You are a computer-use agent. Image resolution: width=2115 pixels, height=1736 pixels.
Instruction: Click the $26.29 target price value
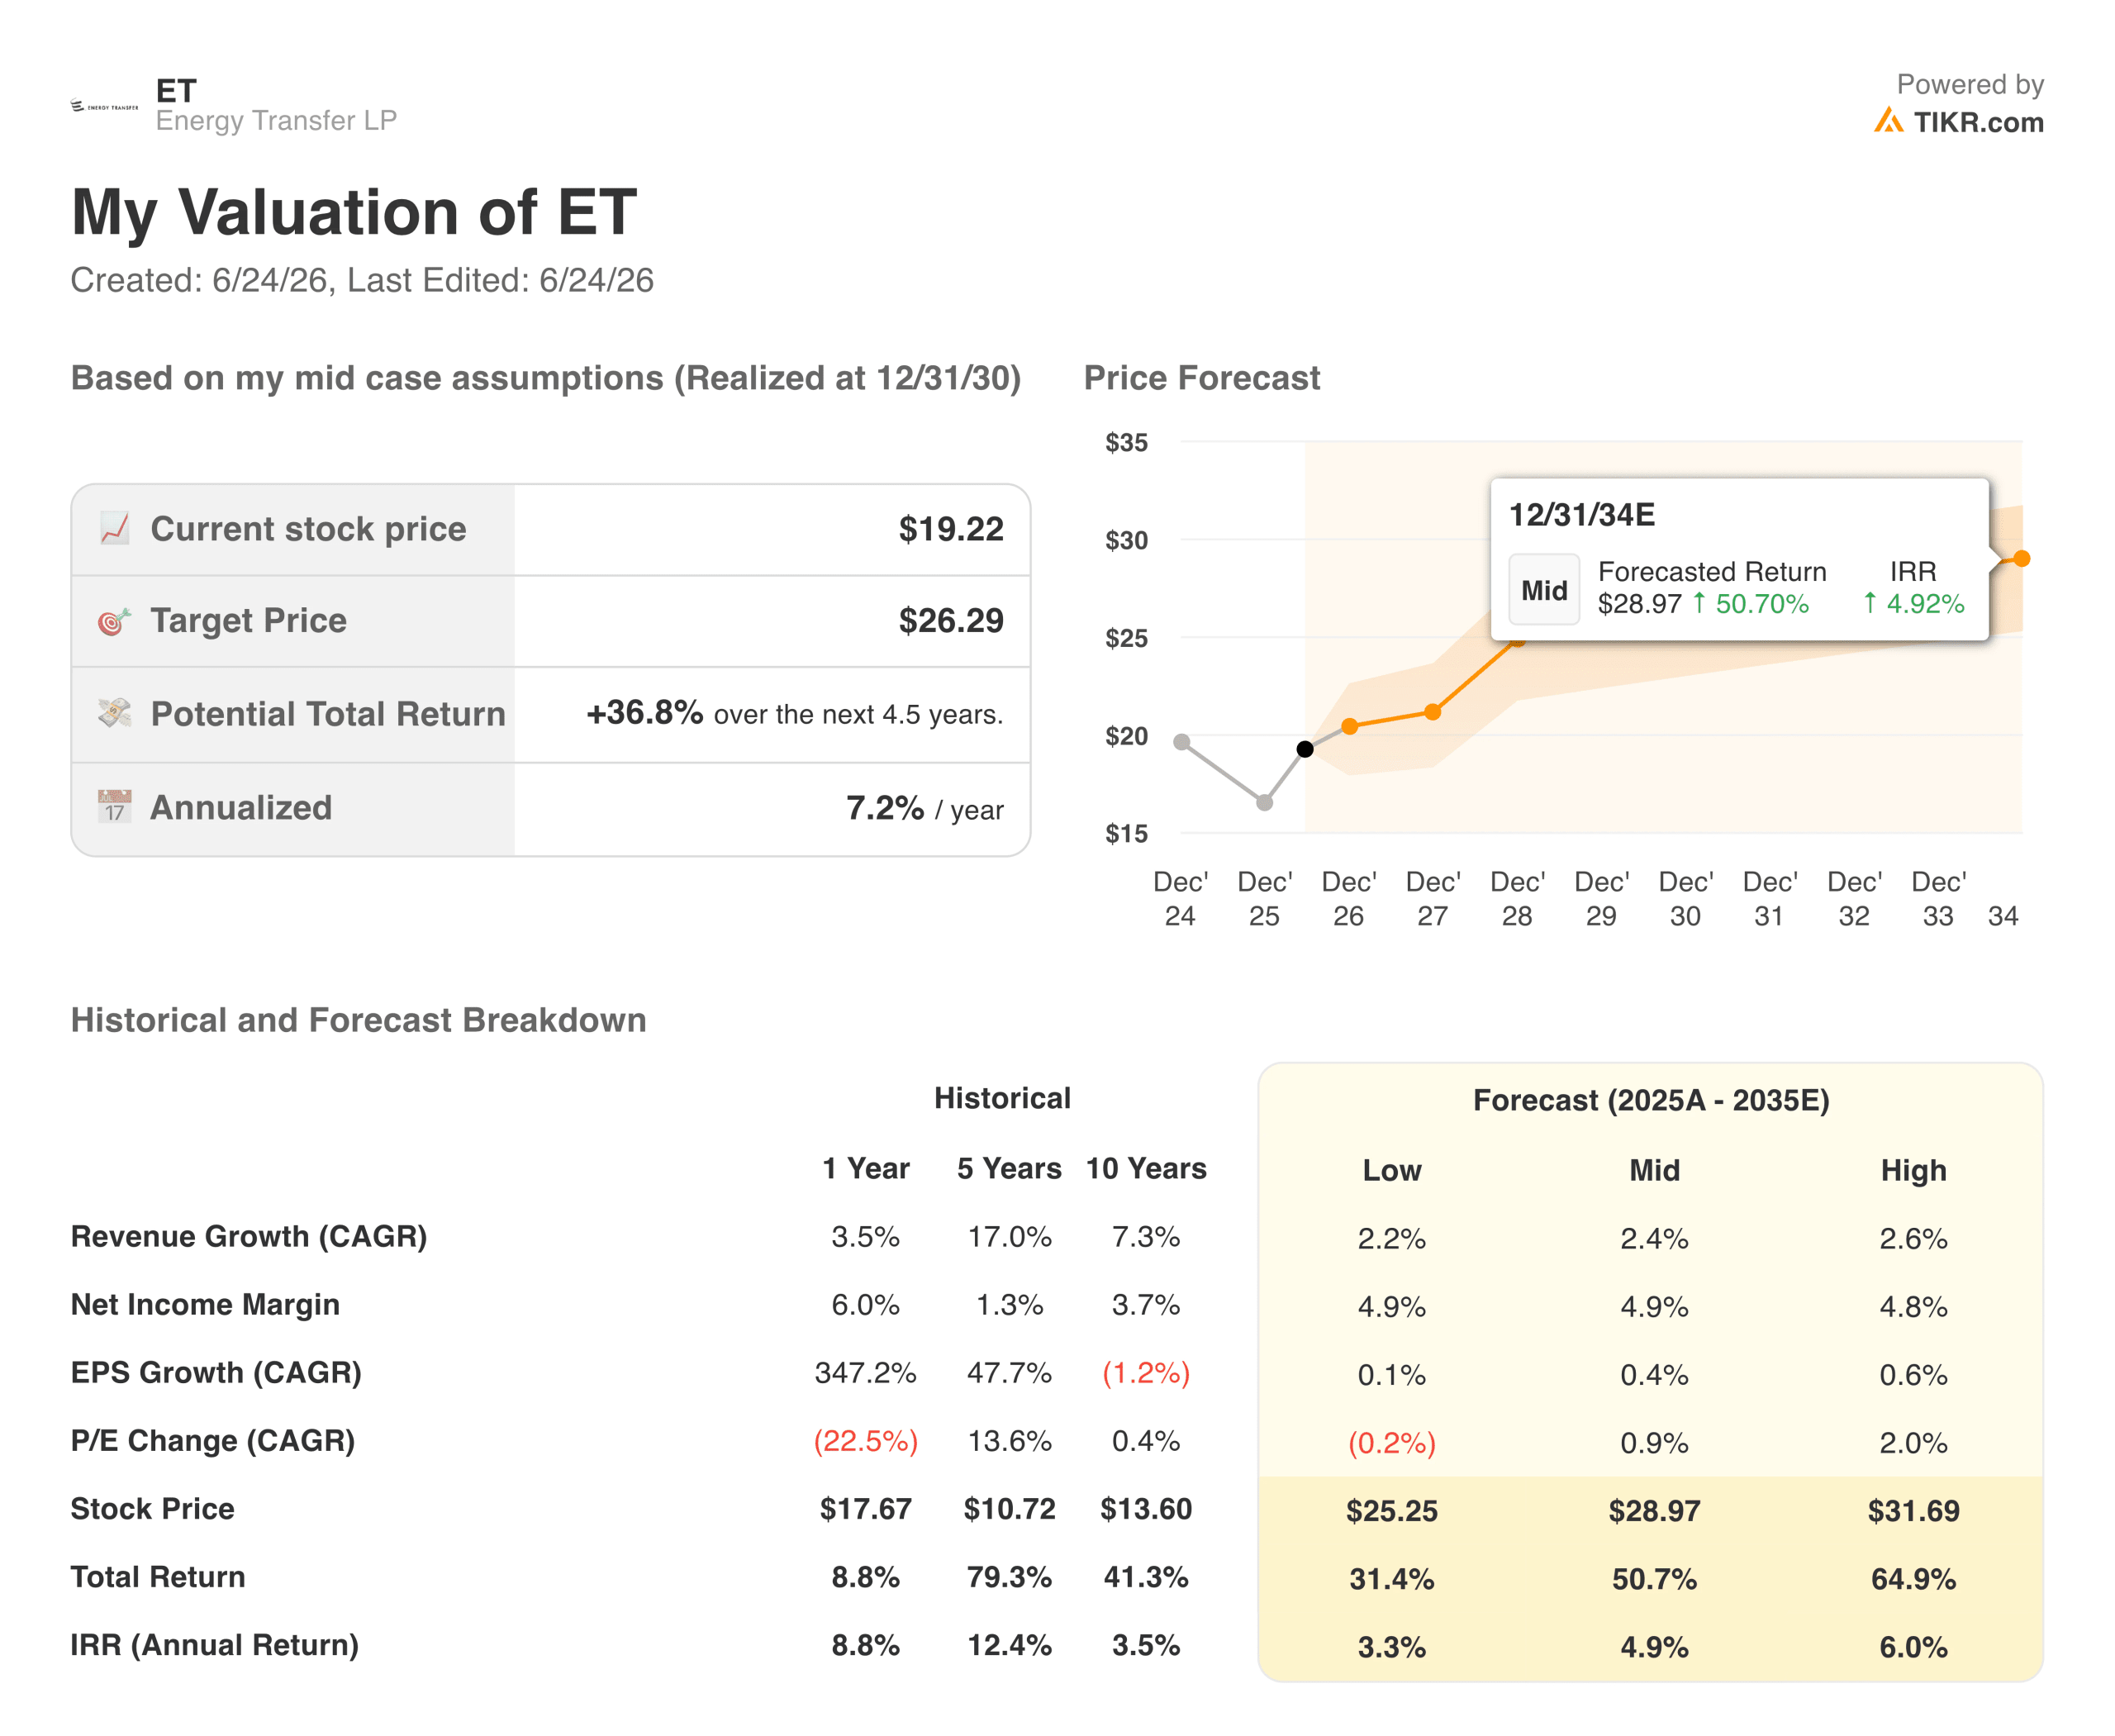click(x=950, y=621)
